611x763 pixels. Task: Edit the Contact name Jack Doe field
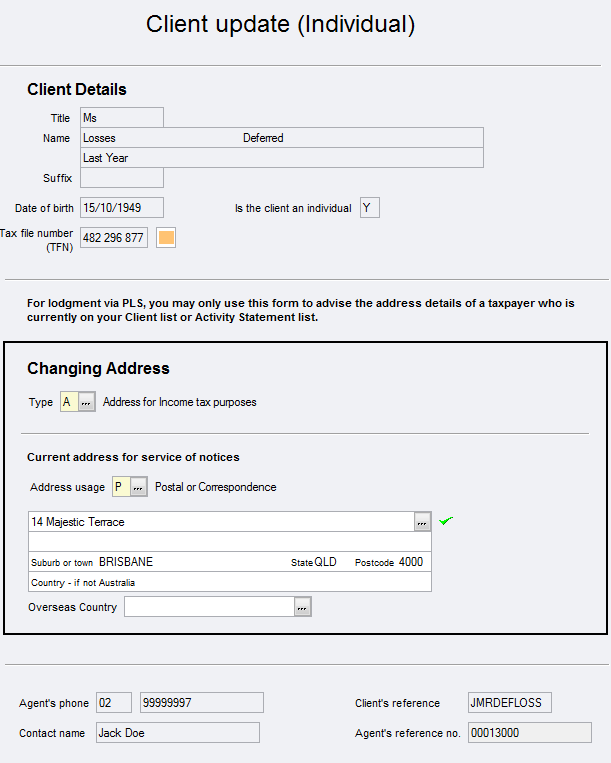177,733
